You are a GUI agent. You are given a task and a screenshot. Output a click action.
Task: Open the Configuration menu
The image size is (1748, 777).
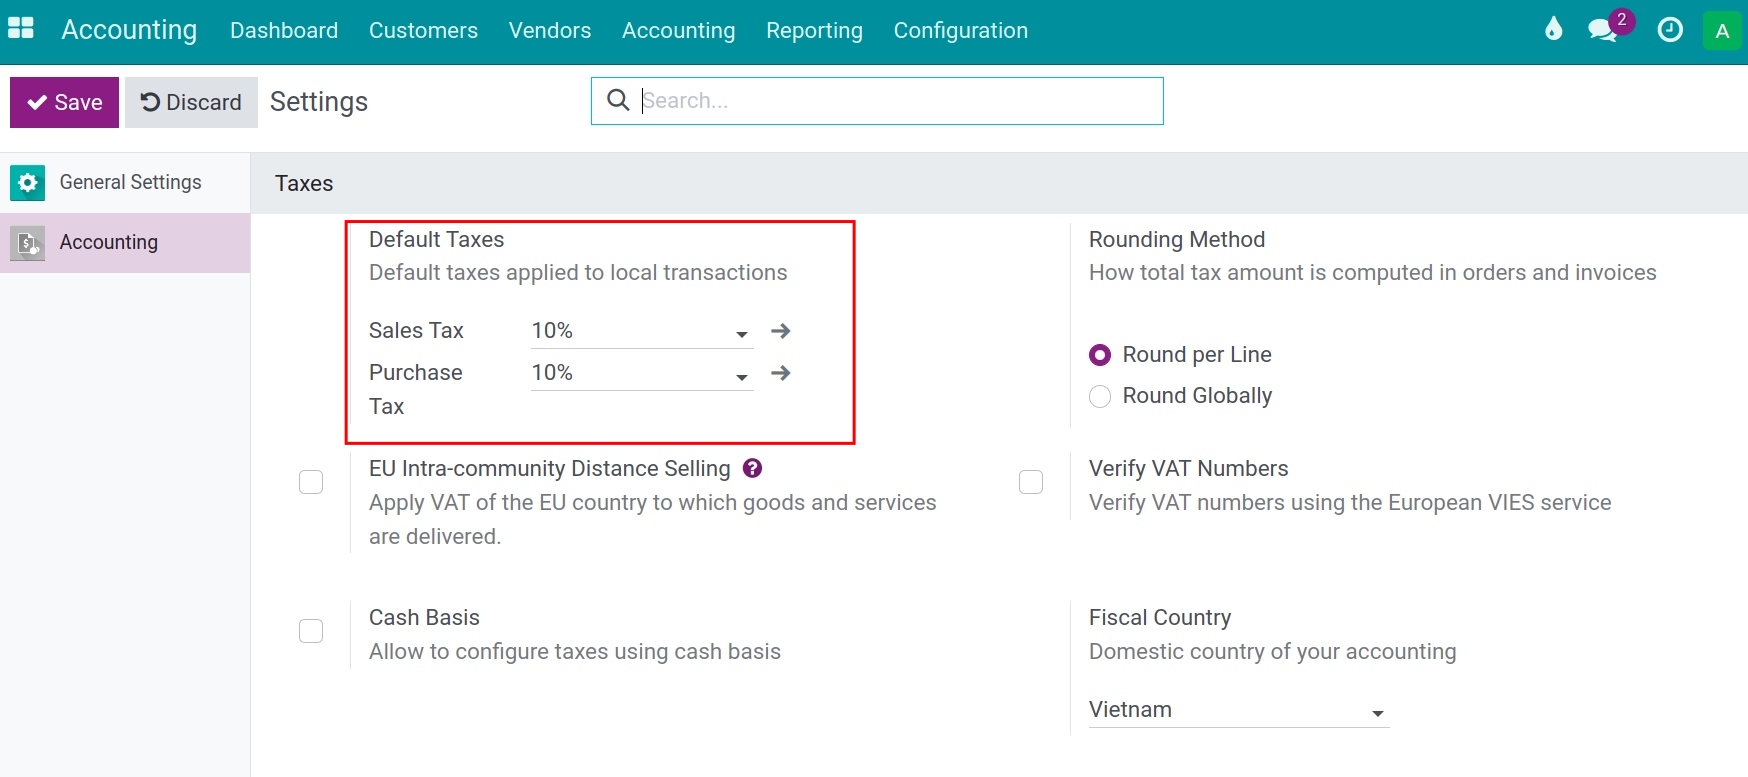[x=961, y=31]
